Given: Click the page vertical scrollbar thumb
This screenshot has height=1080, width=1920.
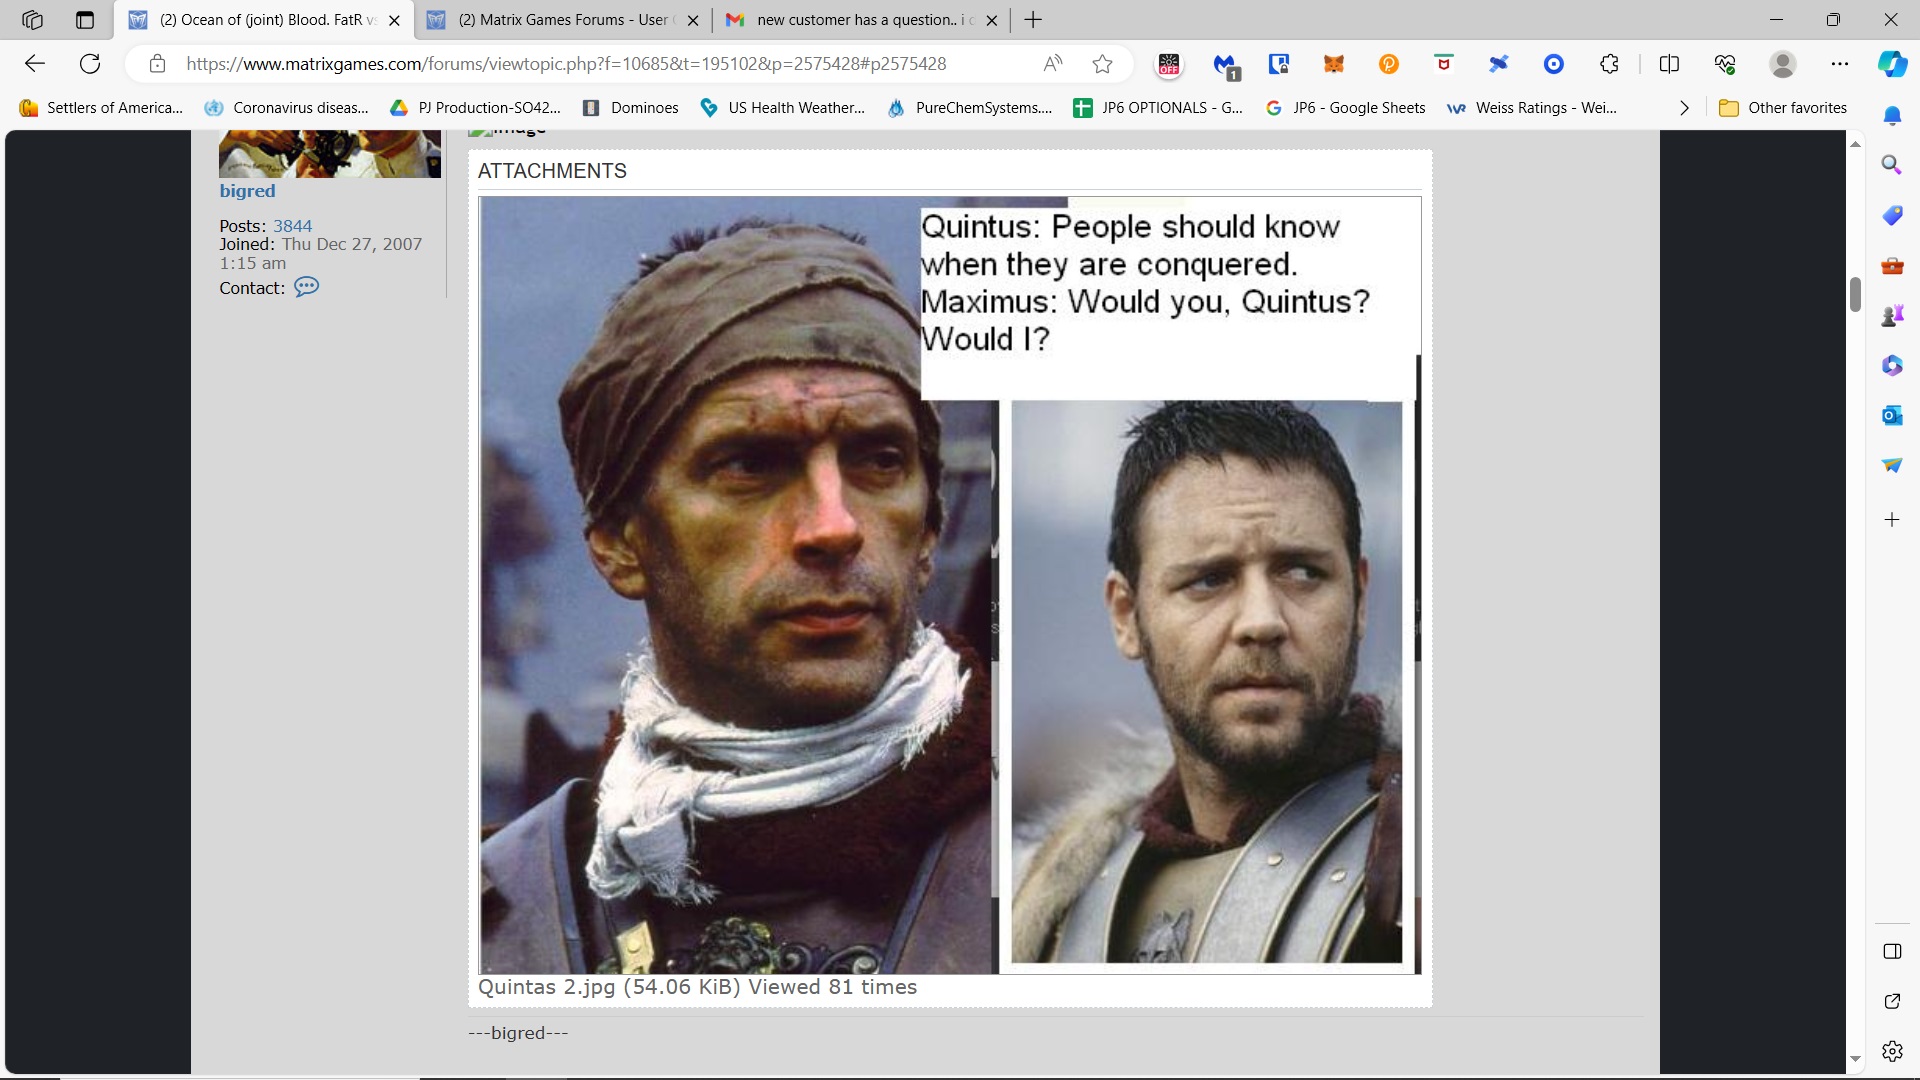Looking at the screenshot, I should 1855,295.
